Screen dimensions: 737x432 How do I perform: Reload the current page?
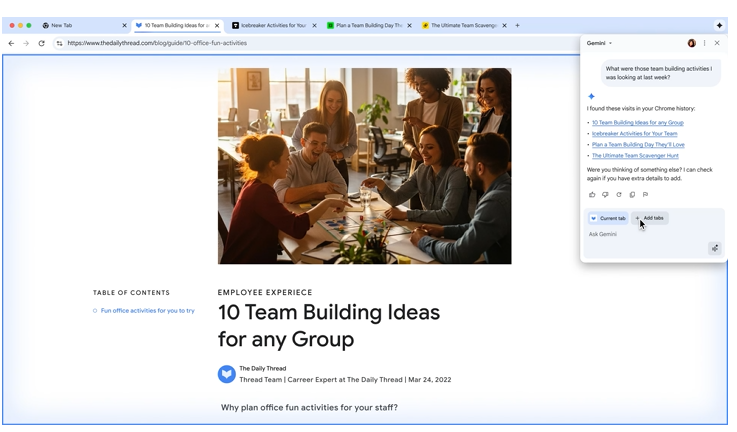point(41,43)
